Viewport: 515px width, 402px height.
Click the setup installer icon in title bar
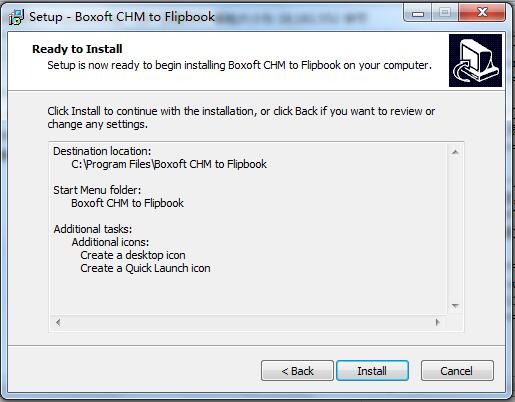(16, 17)
